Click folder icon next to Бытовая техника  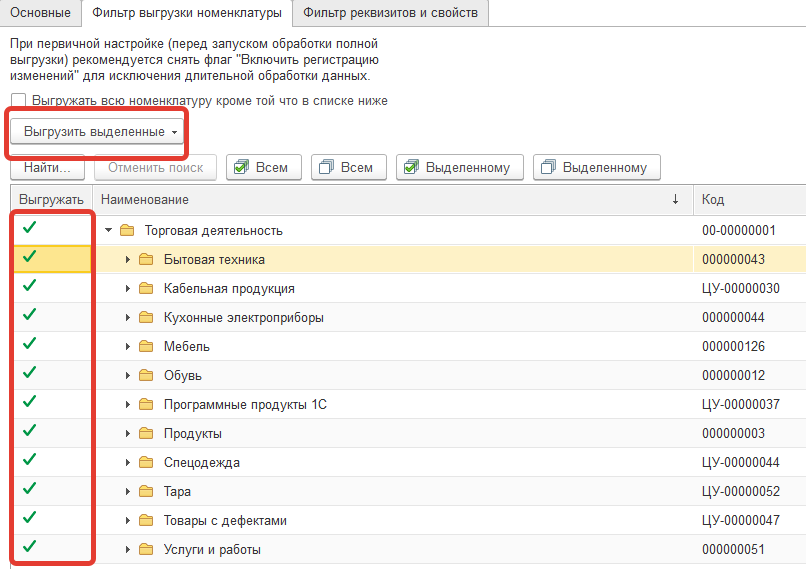[x=146, y=260]
